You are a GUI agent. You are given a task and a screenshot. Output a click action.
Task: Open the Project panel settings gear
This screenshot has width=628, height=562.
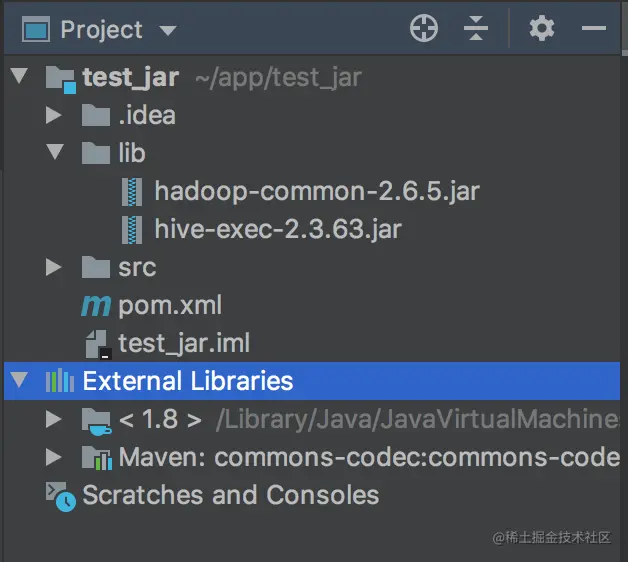click(x=541, y=29)
